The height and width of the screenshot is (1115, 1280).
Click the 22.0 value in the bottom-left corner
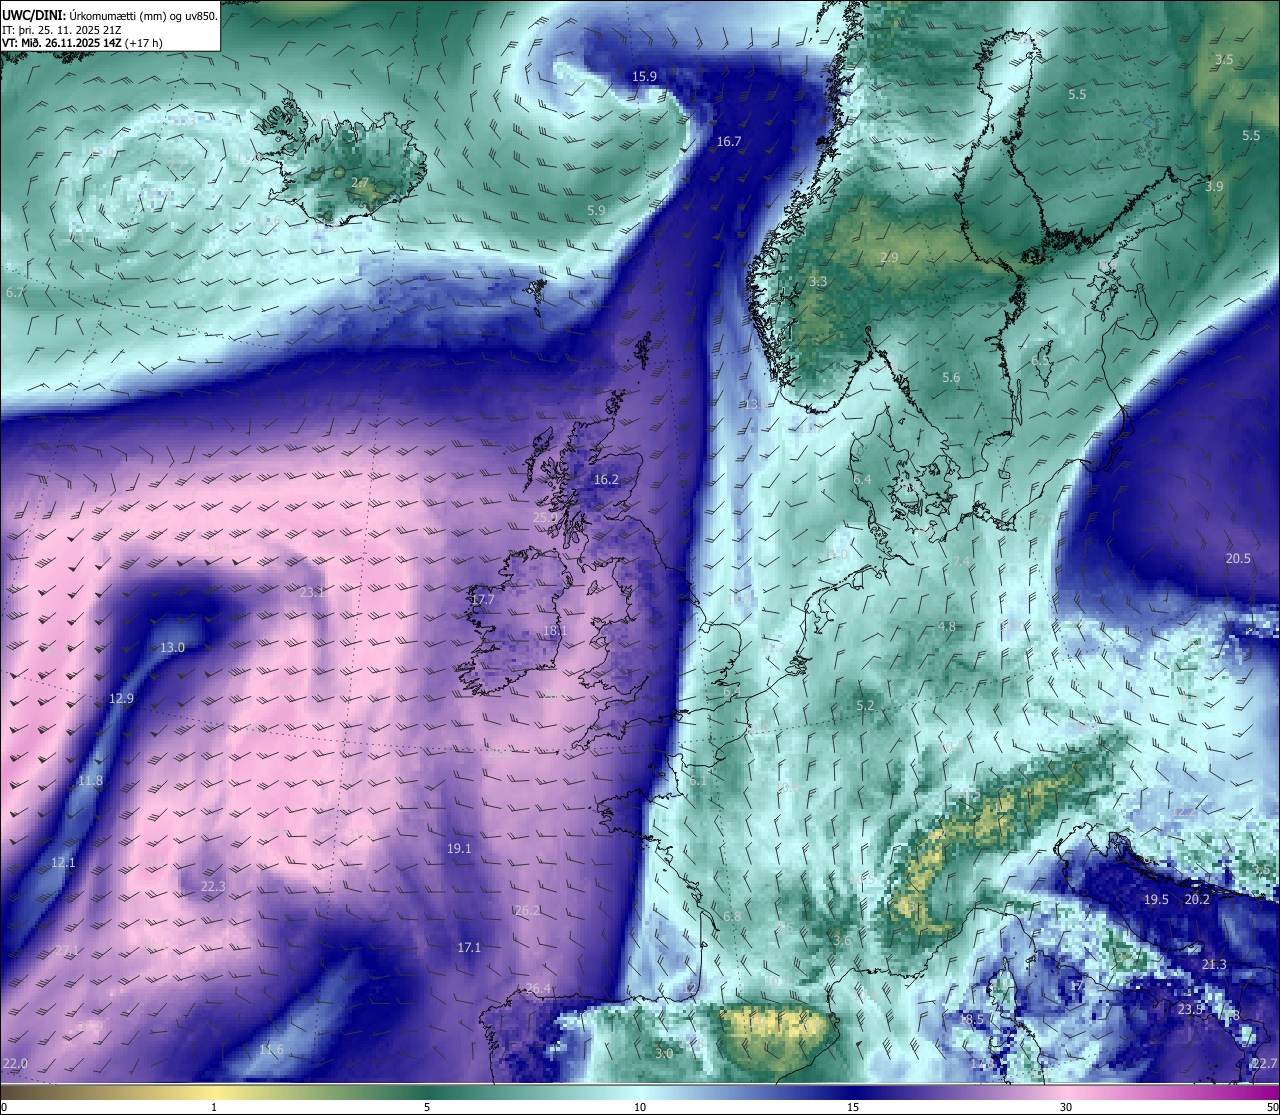(x=15, y=1063)
